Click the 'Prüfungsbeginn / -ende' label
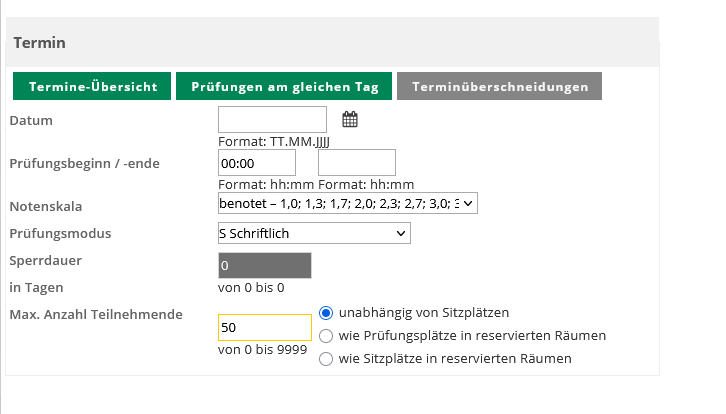 pyautogui.click(x=84, y=163)
